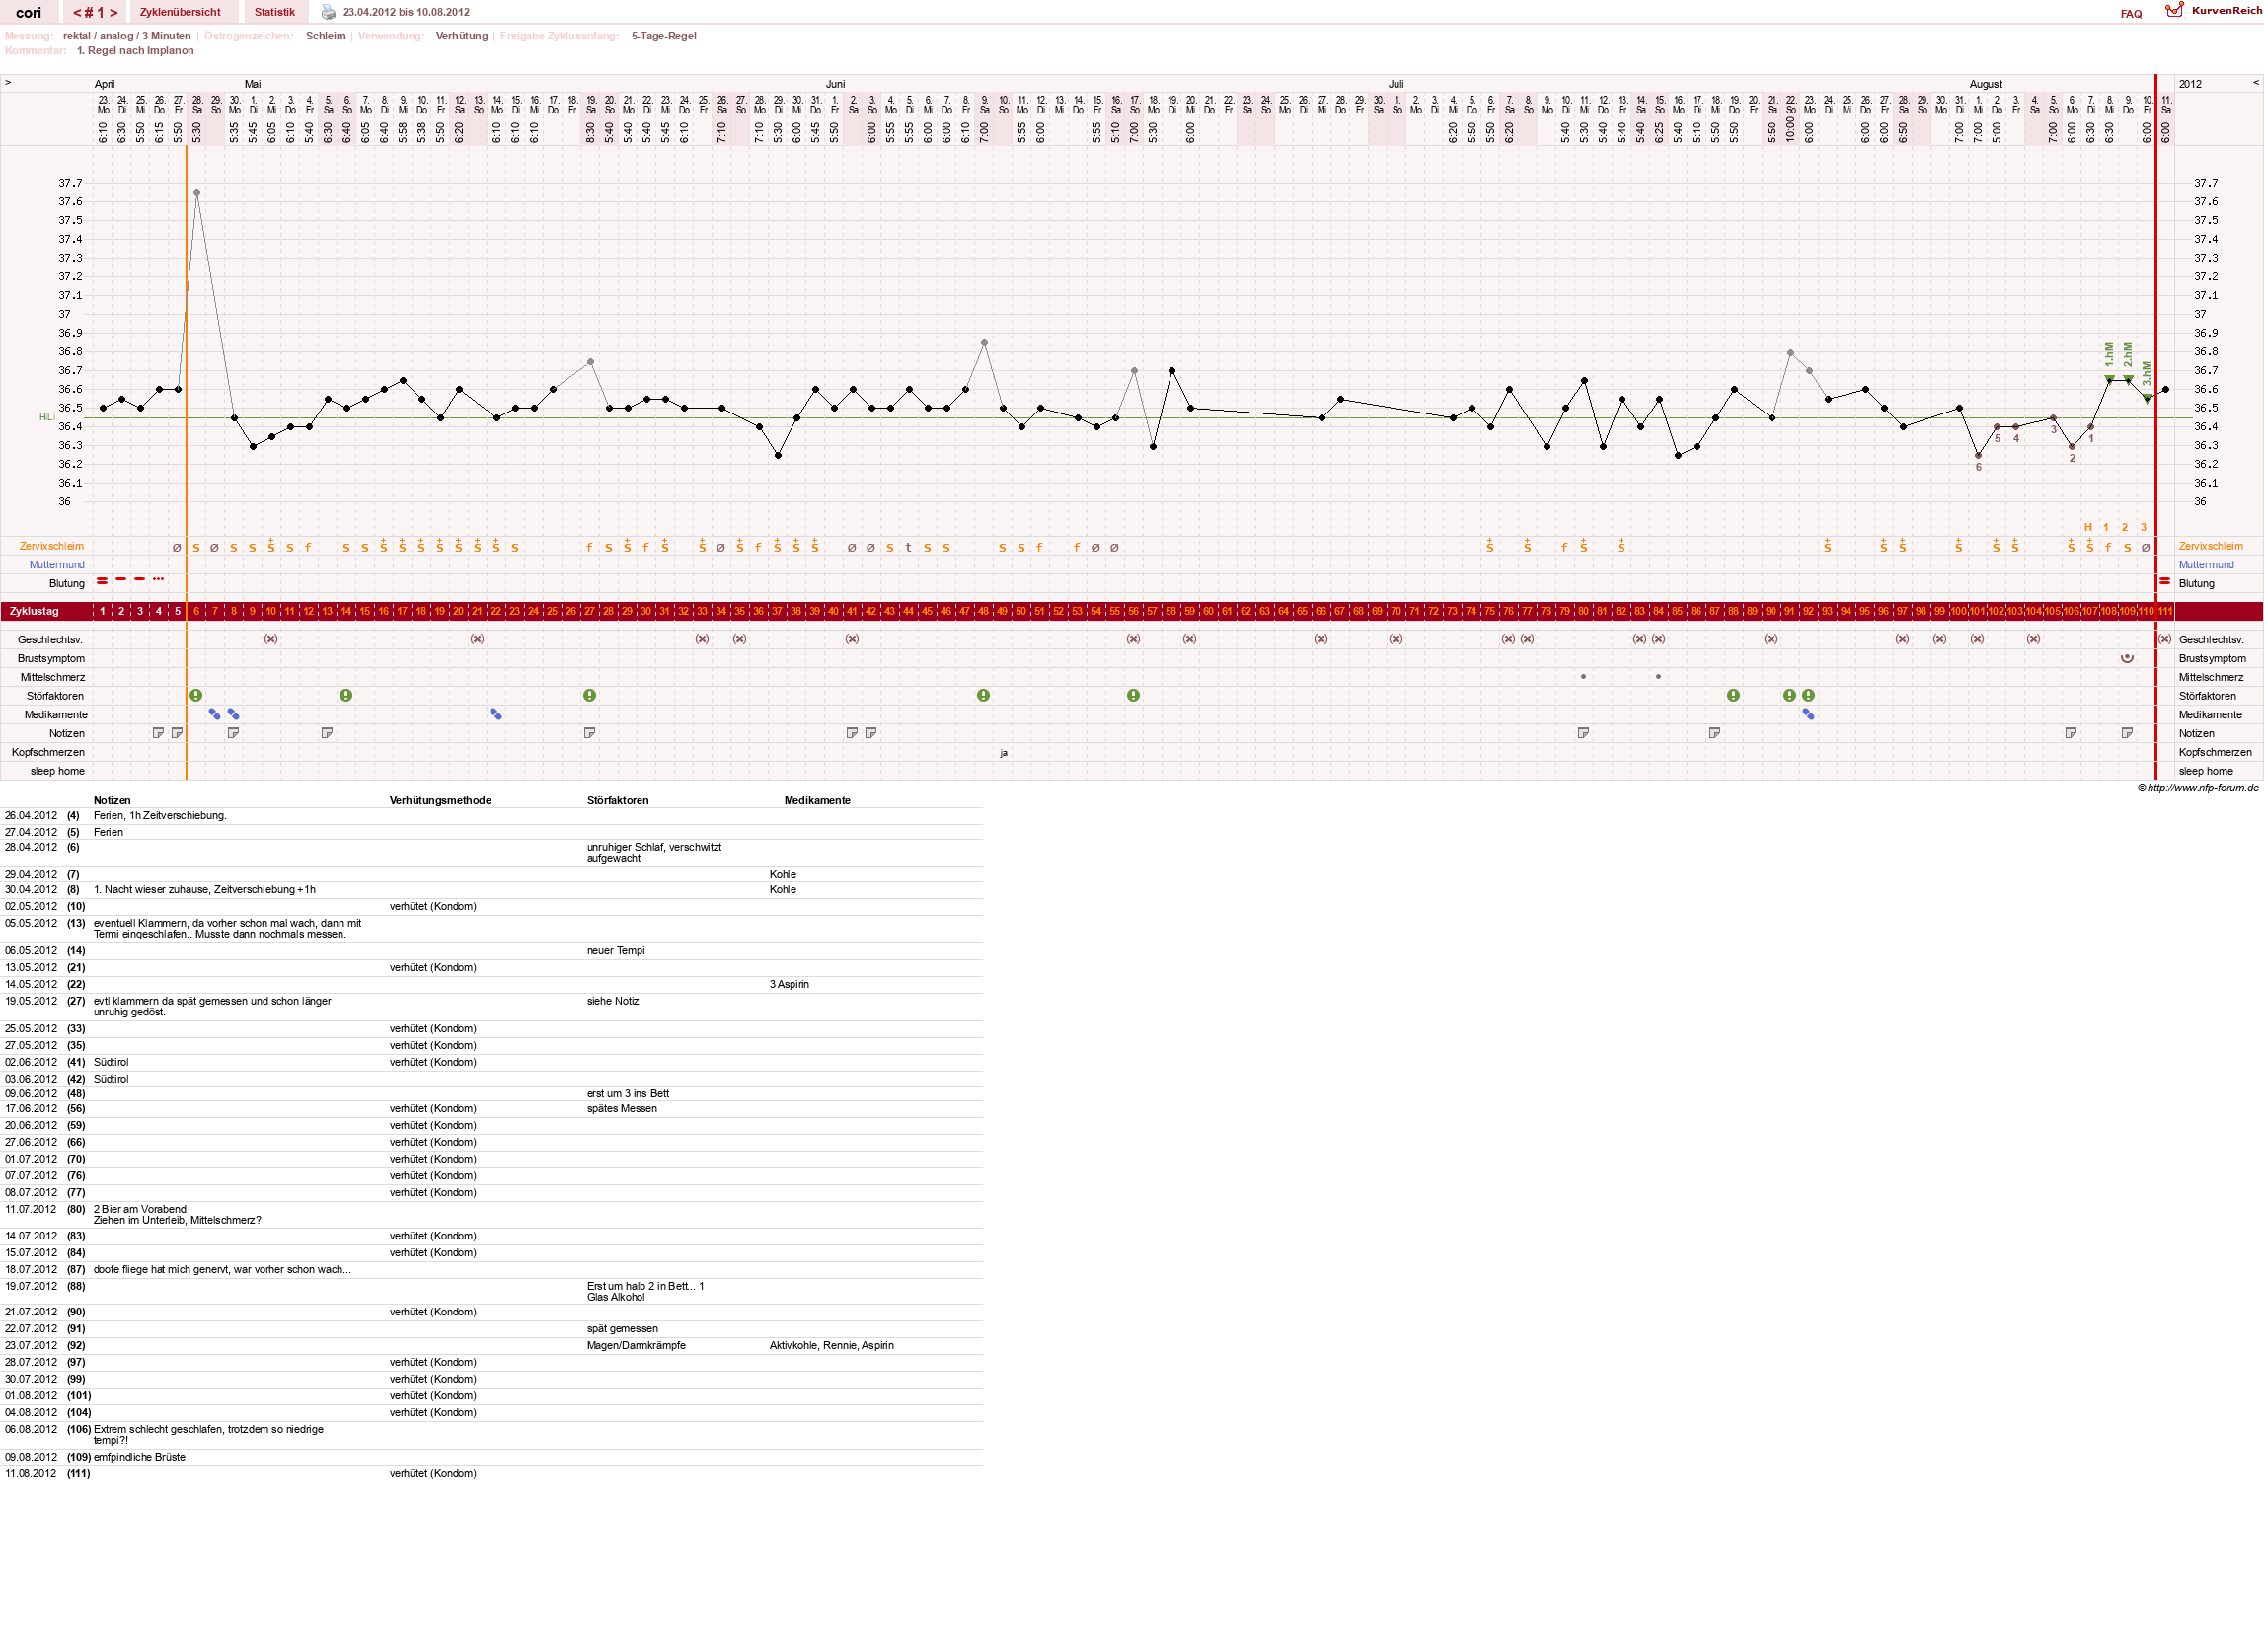Click the 'ja' Kopfschmerzen entry
The width and height of the screenshot is (2264, 1652).
pyautogui.click(x=1004, y=753)
